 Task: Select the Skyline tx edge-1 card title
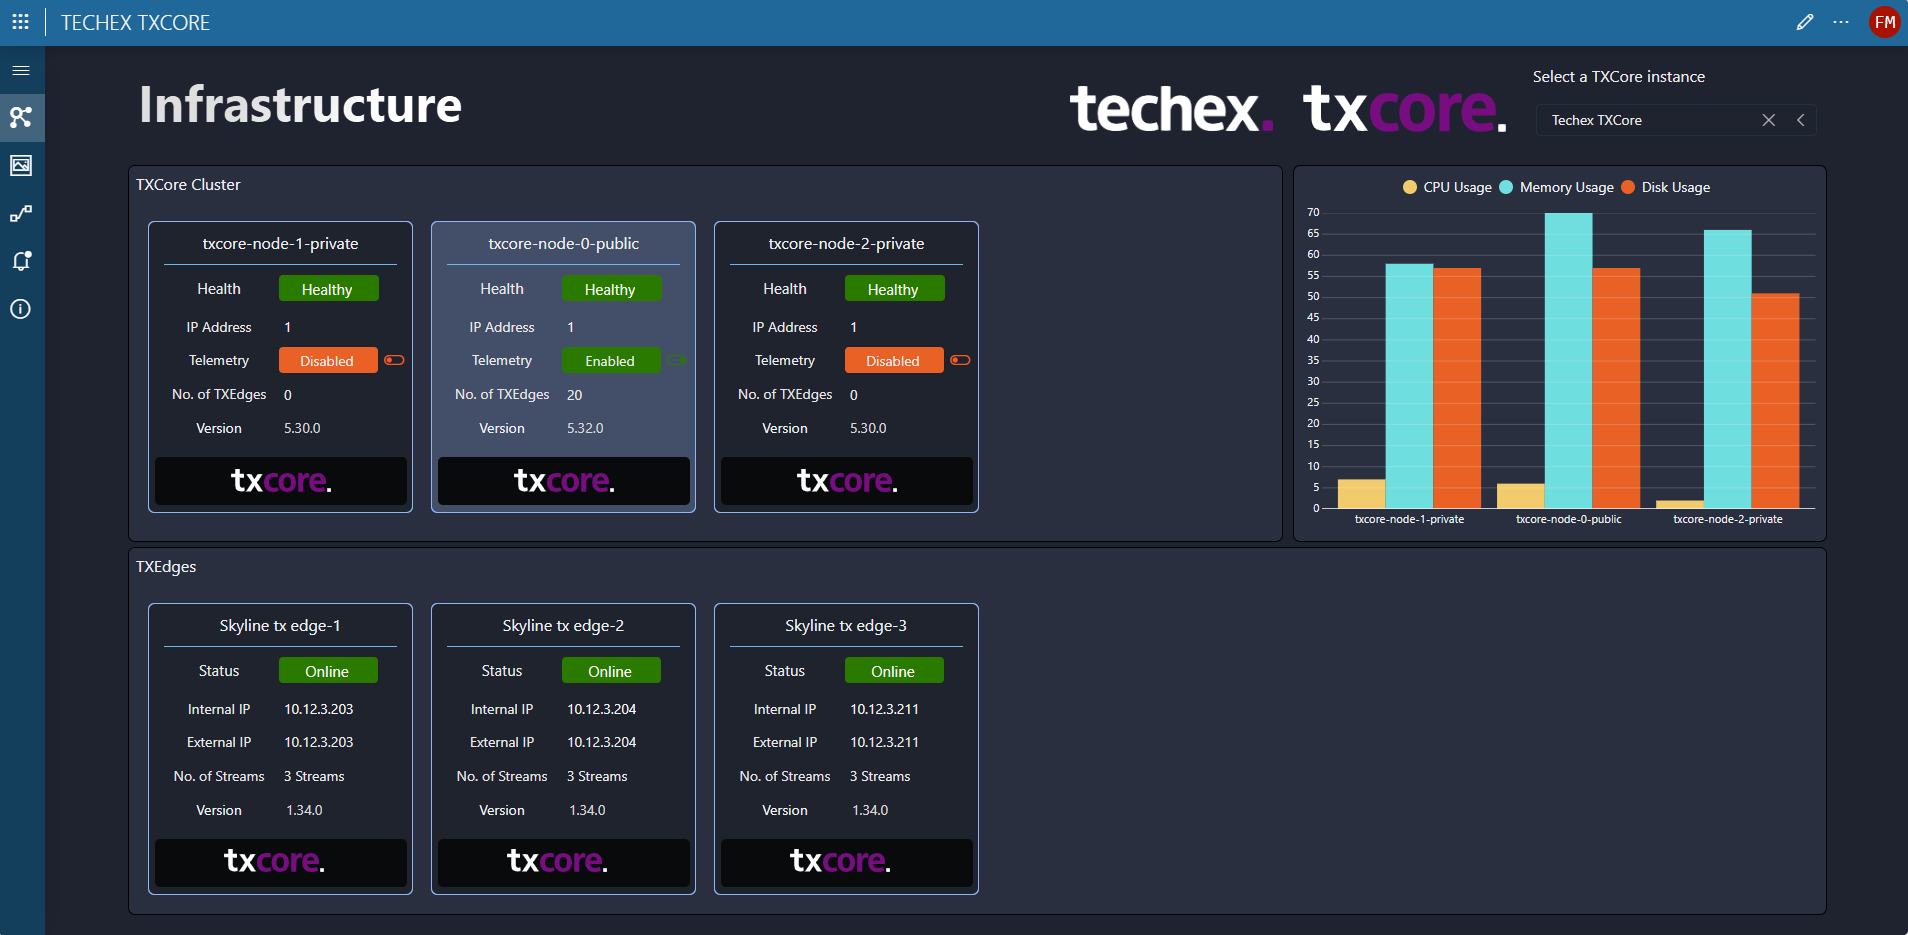pyautogui.click(x=280, y=626)
